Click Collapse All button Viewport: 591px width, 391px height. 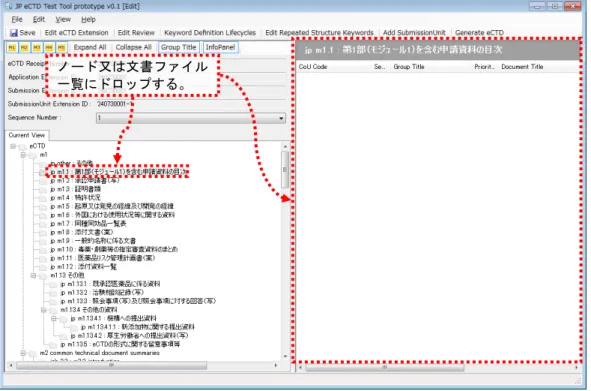[133, 47]
